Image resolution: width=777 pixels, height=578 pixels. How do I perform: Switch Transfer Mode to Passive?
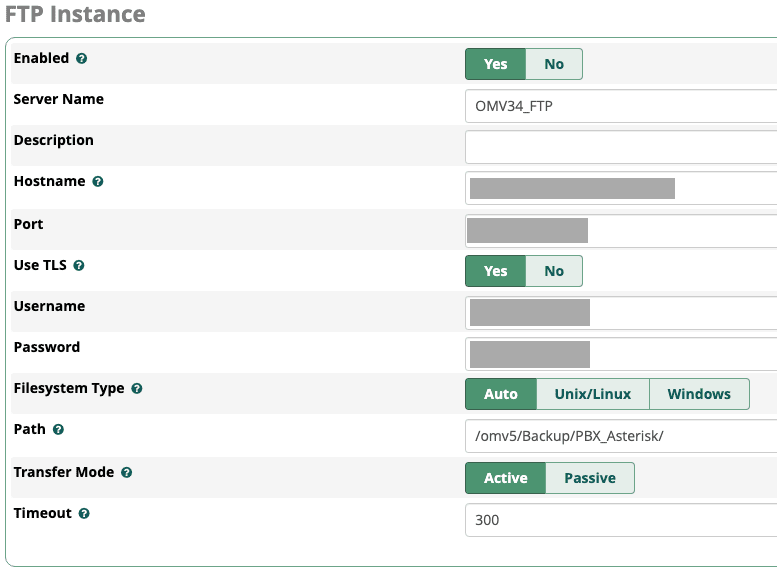pyautogui.click(x=590, y=478)
